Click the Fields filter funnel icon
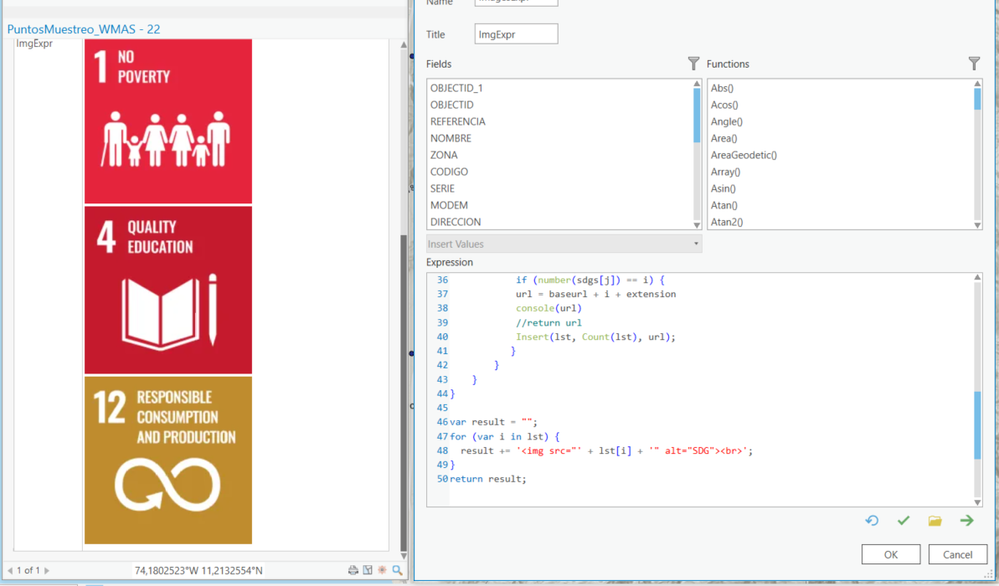 pos(693,64)
